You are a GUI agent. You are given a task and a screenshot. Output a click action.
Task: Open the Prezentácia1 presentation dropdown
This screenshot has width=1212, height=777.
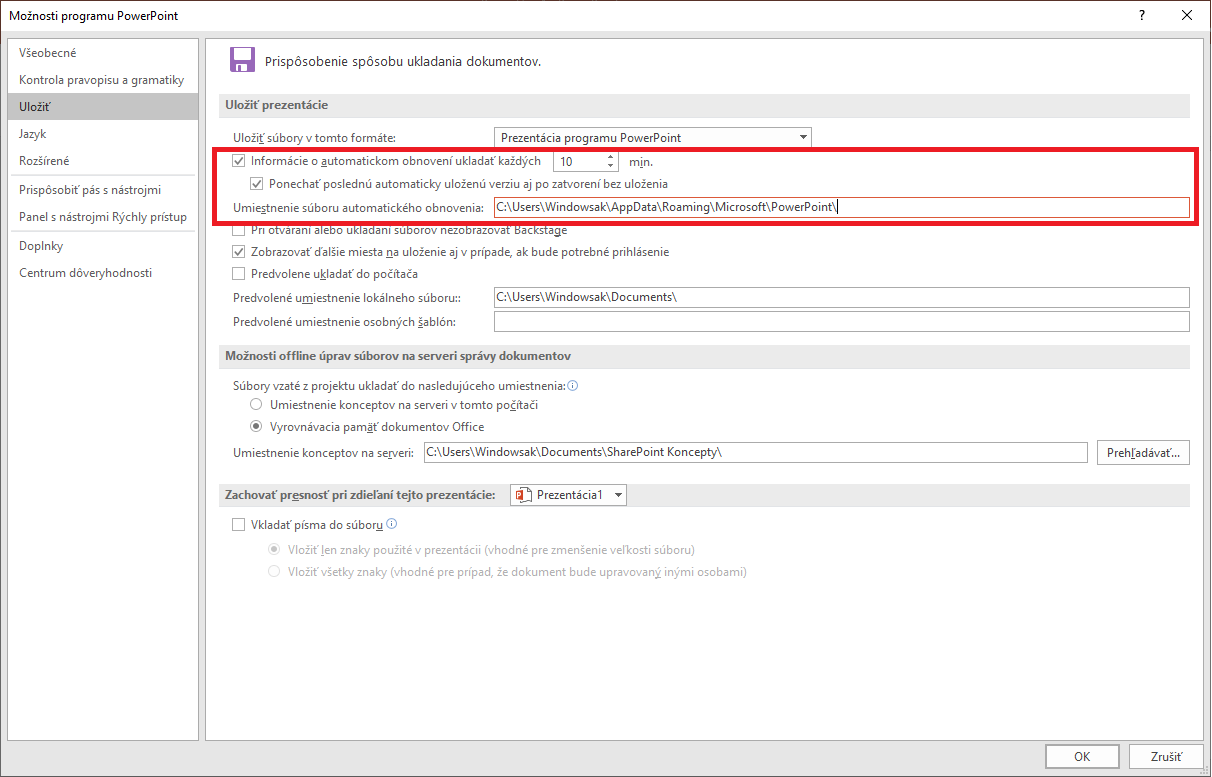tap(568, 495)
